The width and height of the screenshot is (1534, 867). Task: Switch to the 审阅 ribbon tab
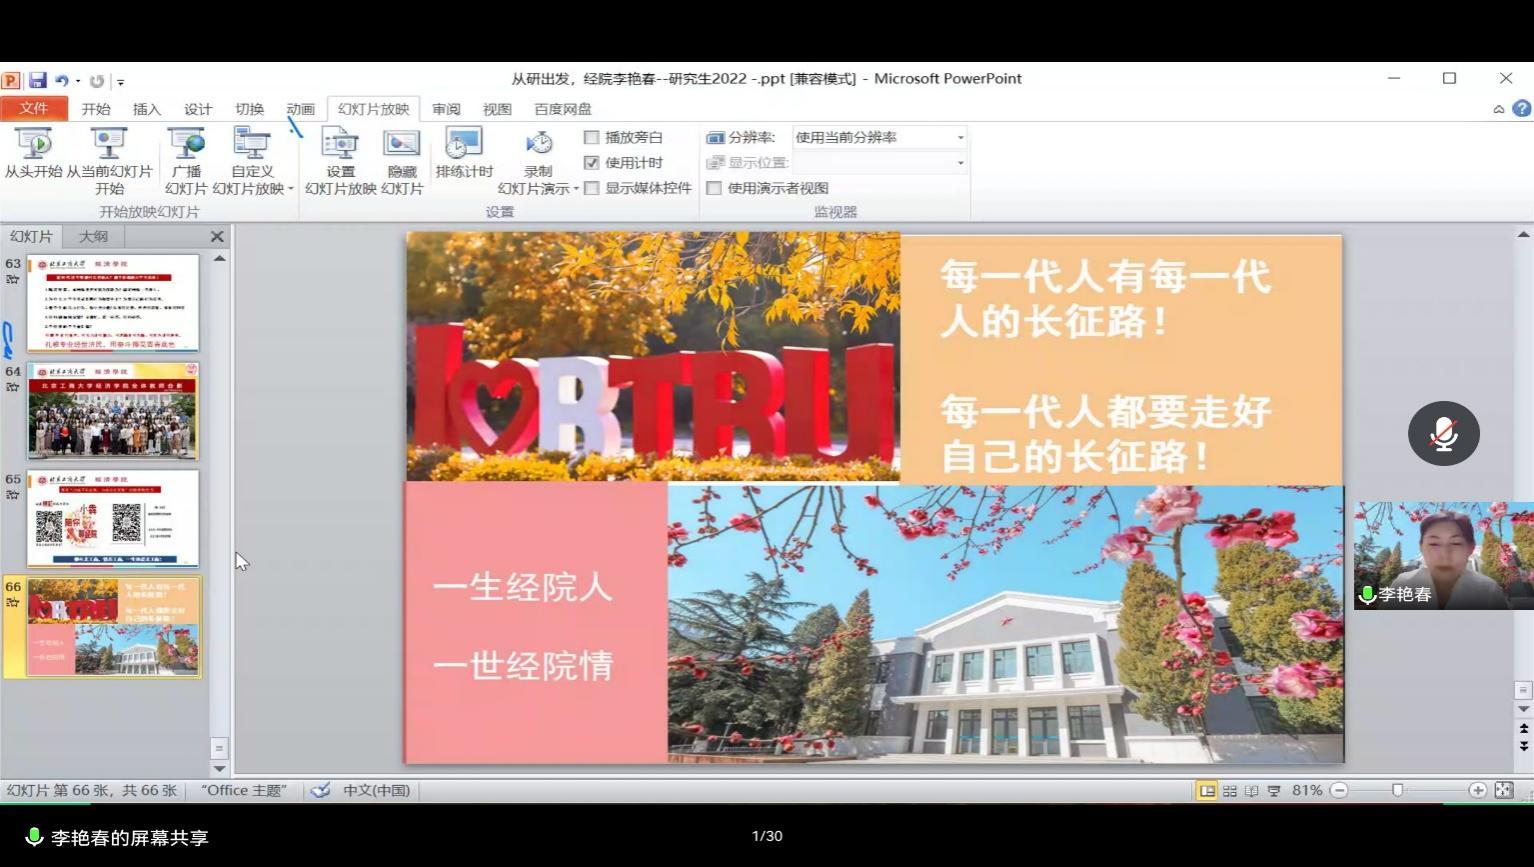pos(446,109)
